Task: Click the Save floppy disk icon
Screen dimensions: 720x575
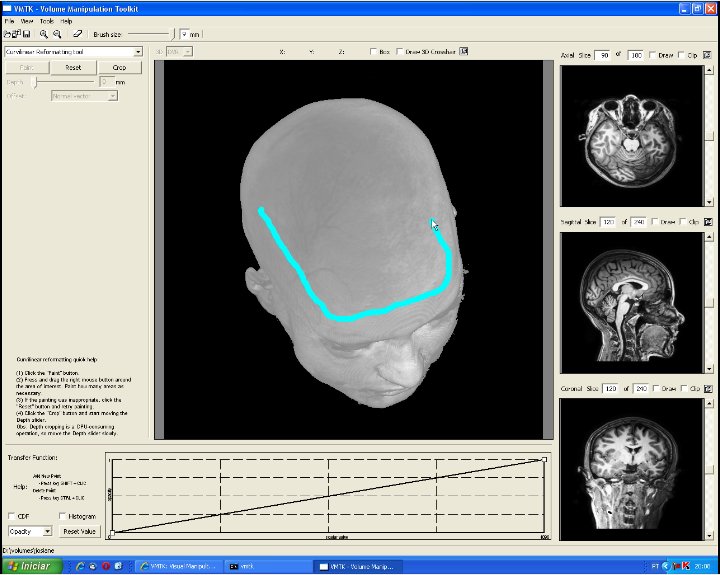Action: 27,34
